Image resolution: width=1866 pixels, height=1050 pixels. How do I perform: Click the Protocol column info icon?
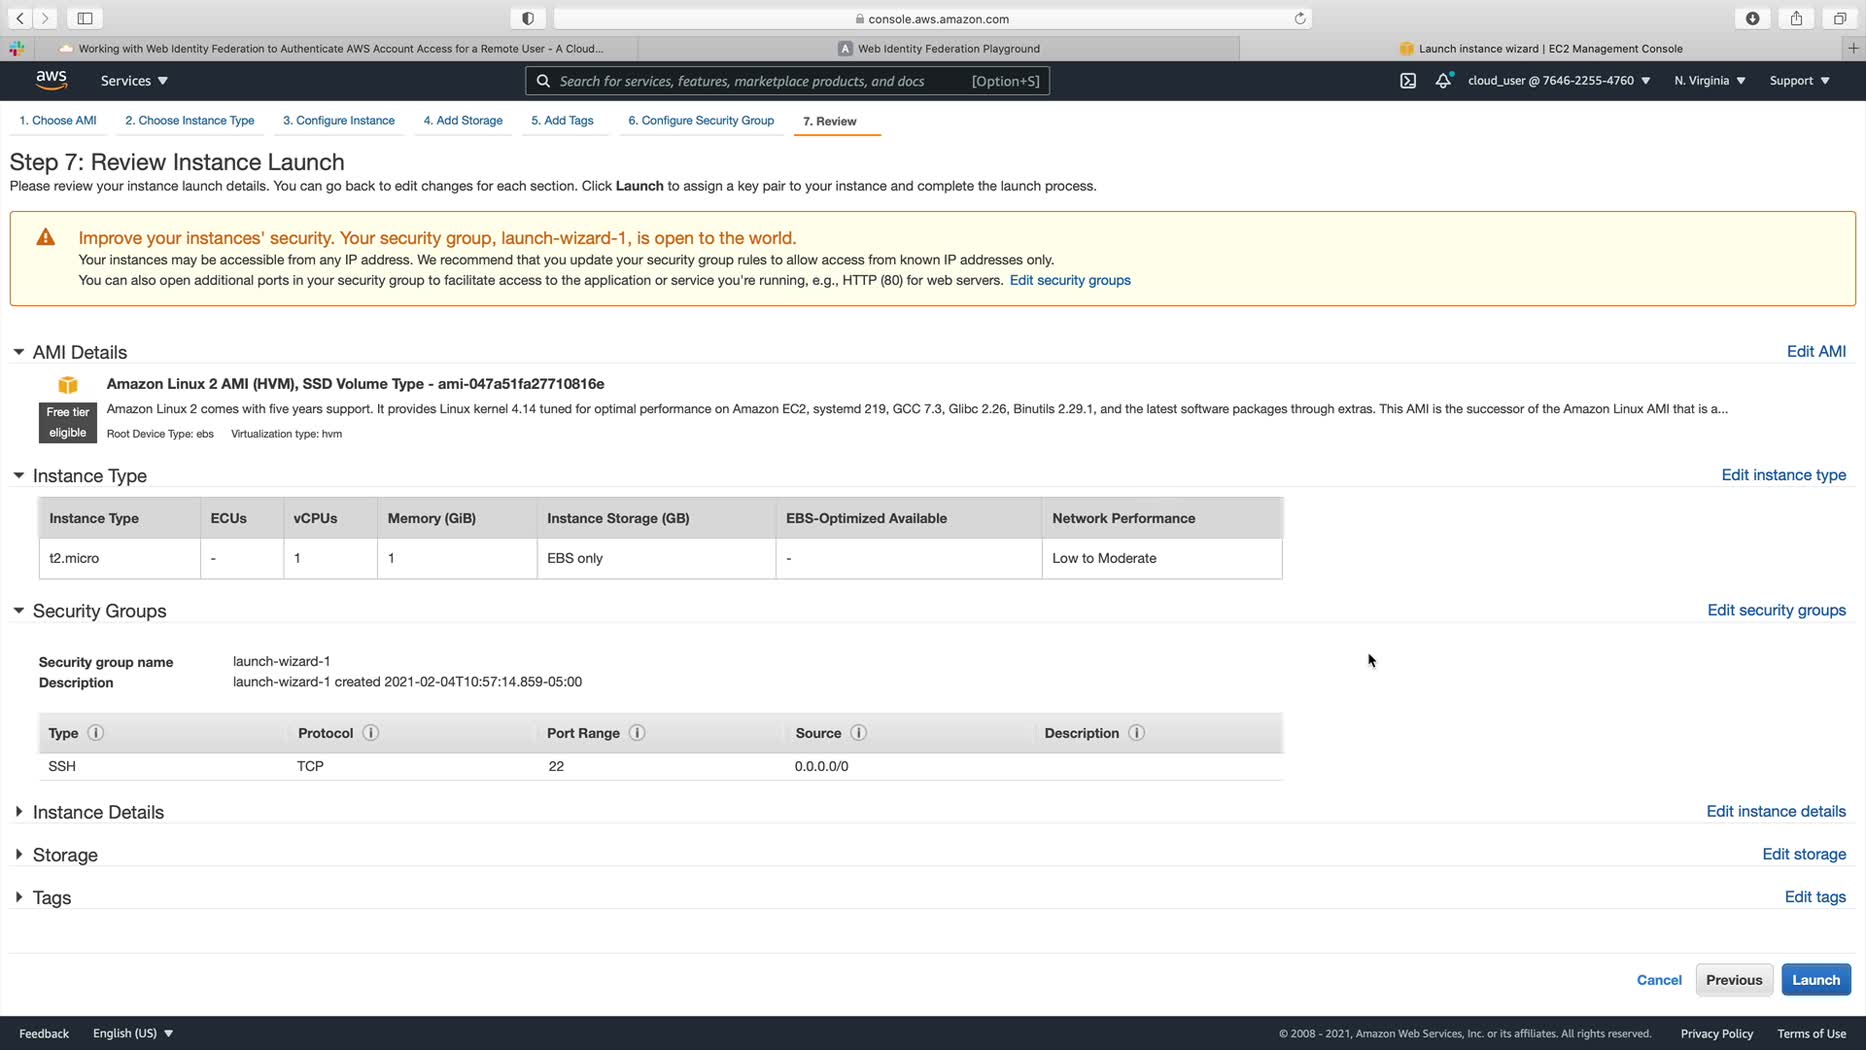pos(371,733)
